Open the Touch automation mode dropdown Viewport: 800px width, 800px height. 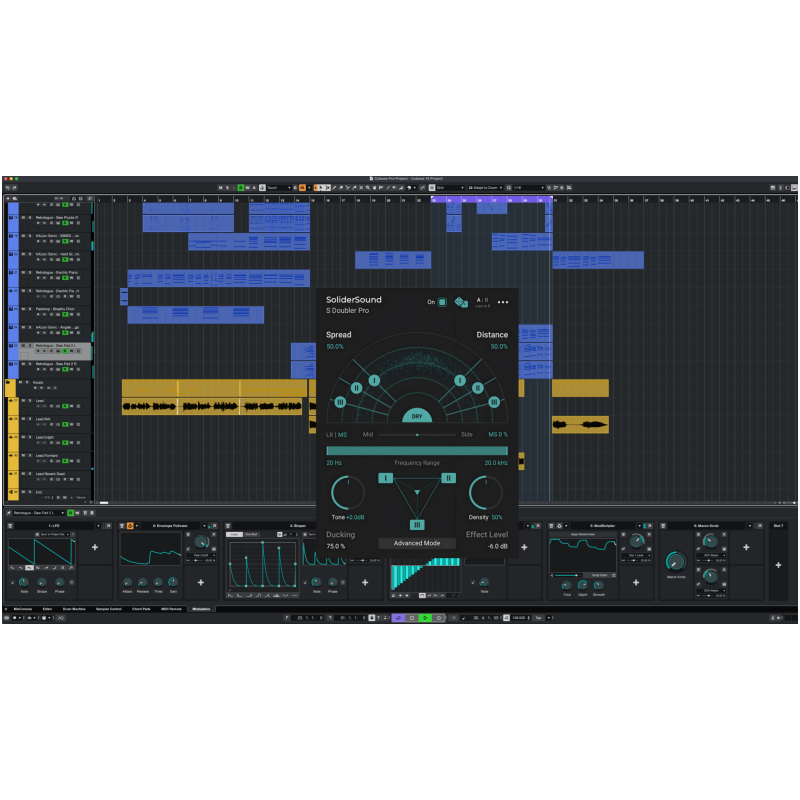[278, 188]
